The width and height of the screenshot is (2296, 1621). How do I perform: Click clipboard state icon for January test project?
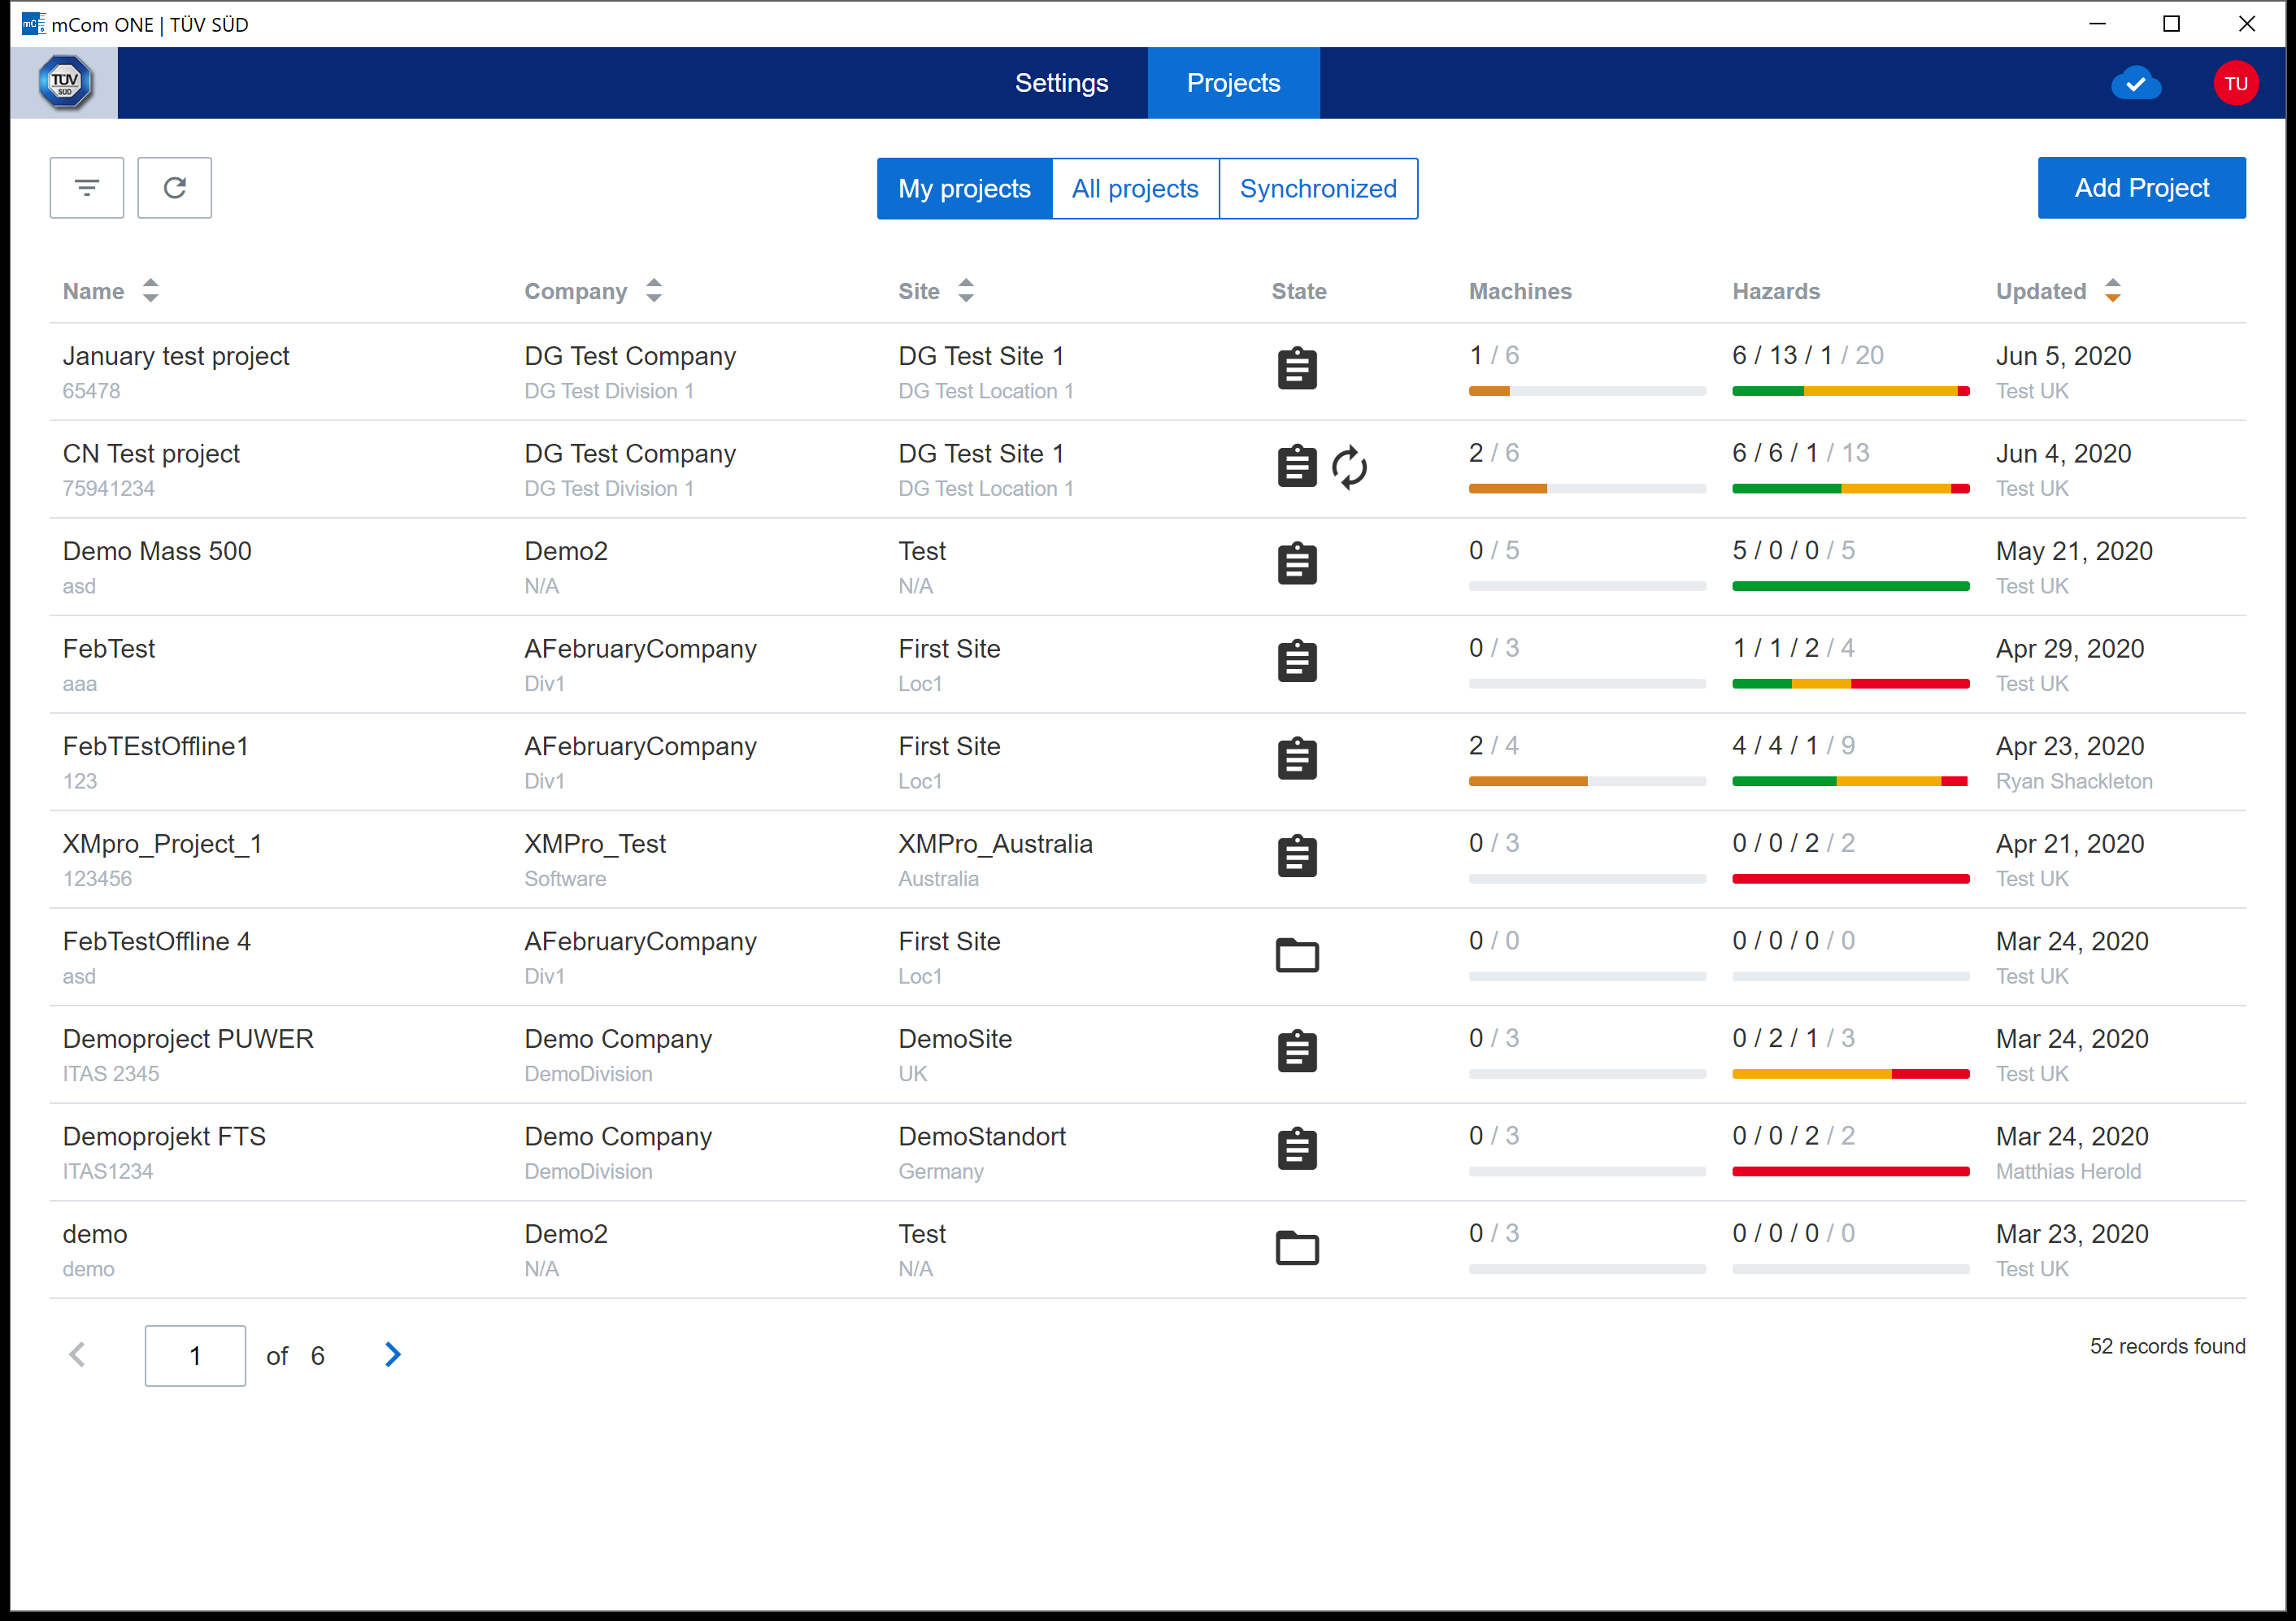pyautogui.click(x=1297, y=369)
